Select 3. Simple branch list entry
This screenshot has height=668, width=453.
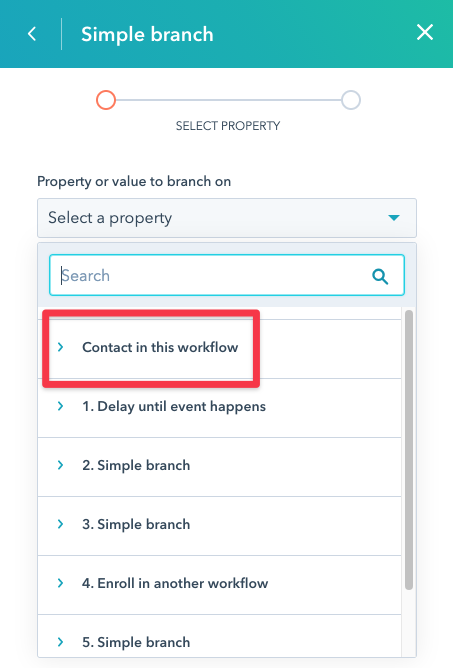(x=219, y=526)
